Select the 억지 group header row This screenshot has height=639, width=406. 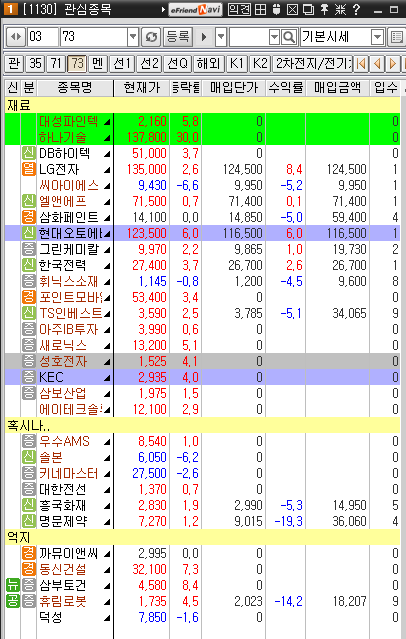coord(203,538)
